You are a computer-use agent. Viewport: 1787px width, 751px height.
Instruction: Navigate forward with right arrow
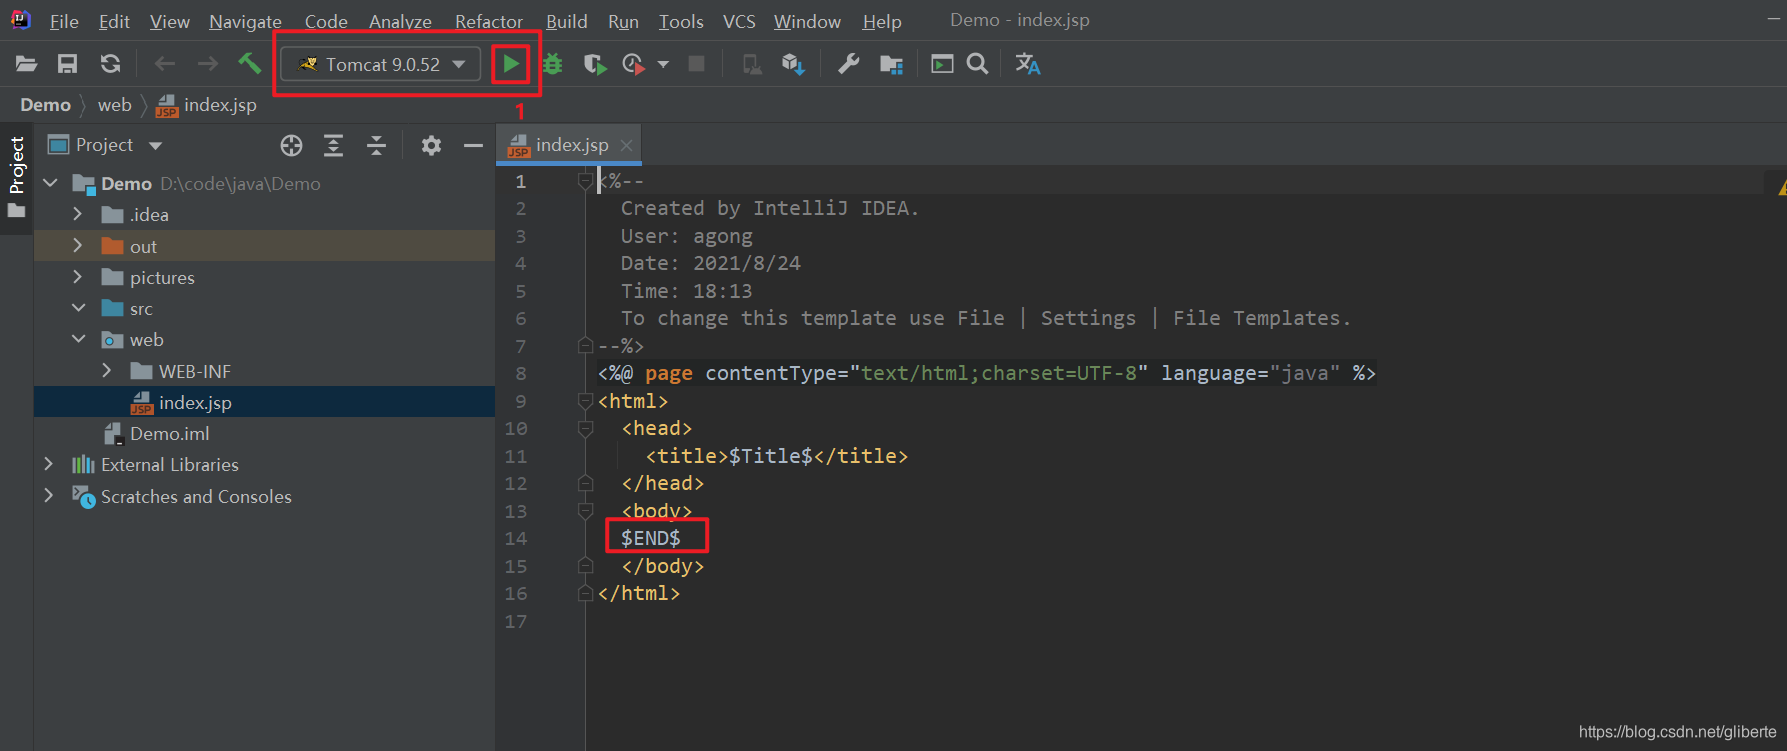click(x=207, y=64)
